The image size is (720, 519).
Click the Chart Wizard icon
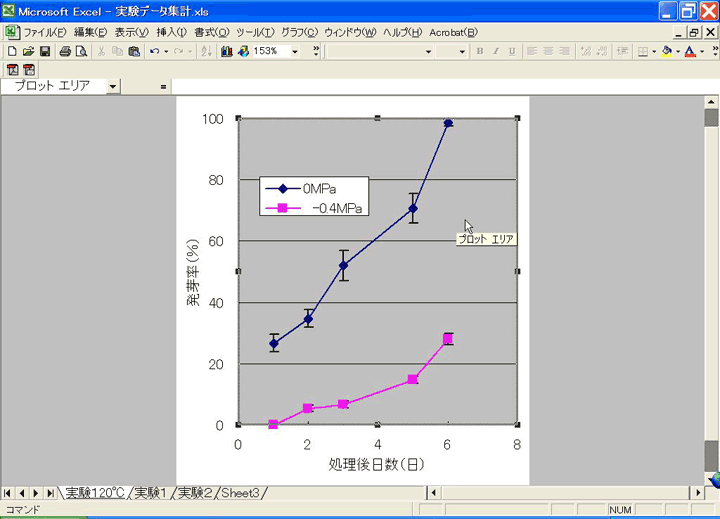pyautogui.click(x=227, y=51)
